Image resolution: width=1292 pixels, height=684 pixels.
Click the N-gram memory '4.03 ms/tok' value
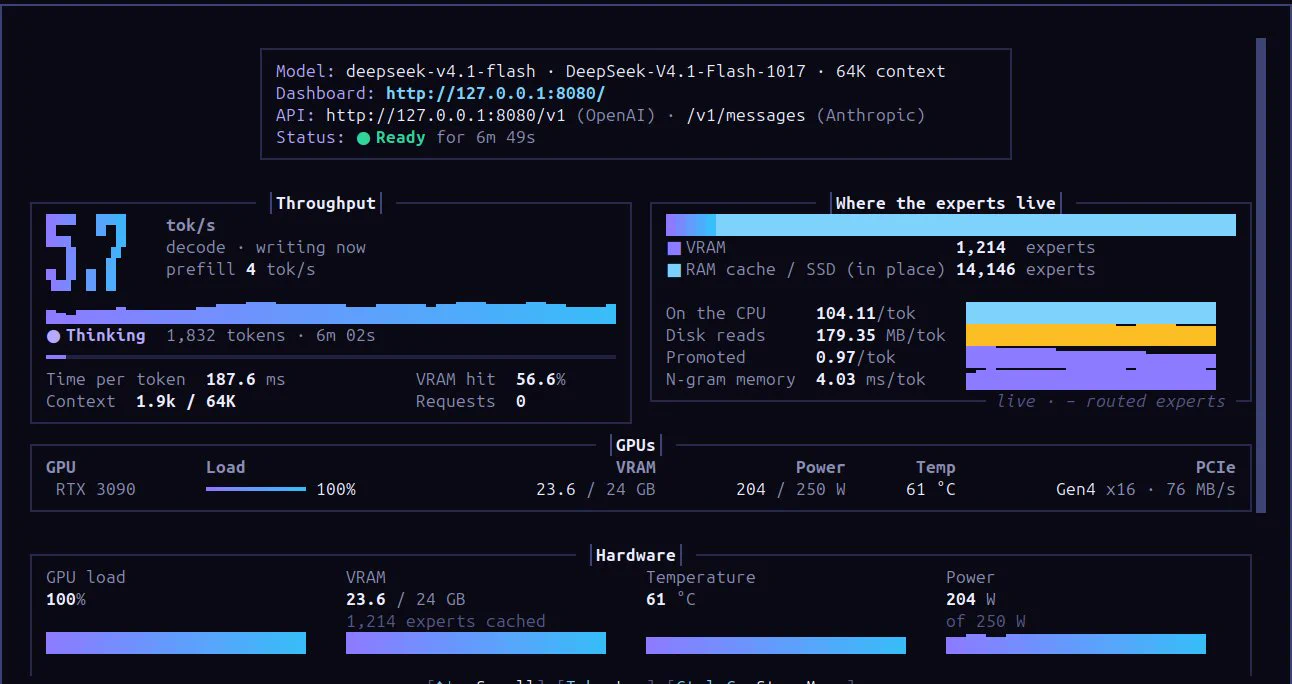[871, 379]
